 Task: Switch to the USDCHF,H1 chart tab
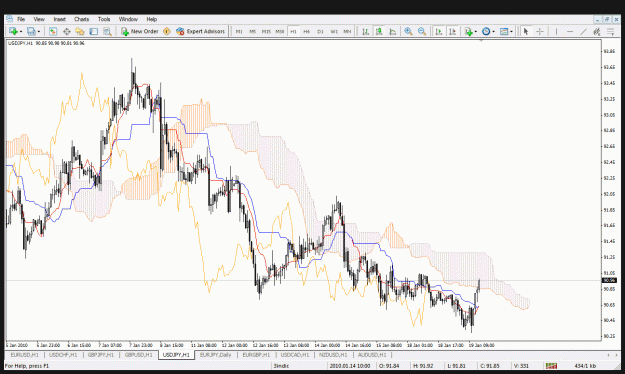[x=63, y=355]
